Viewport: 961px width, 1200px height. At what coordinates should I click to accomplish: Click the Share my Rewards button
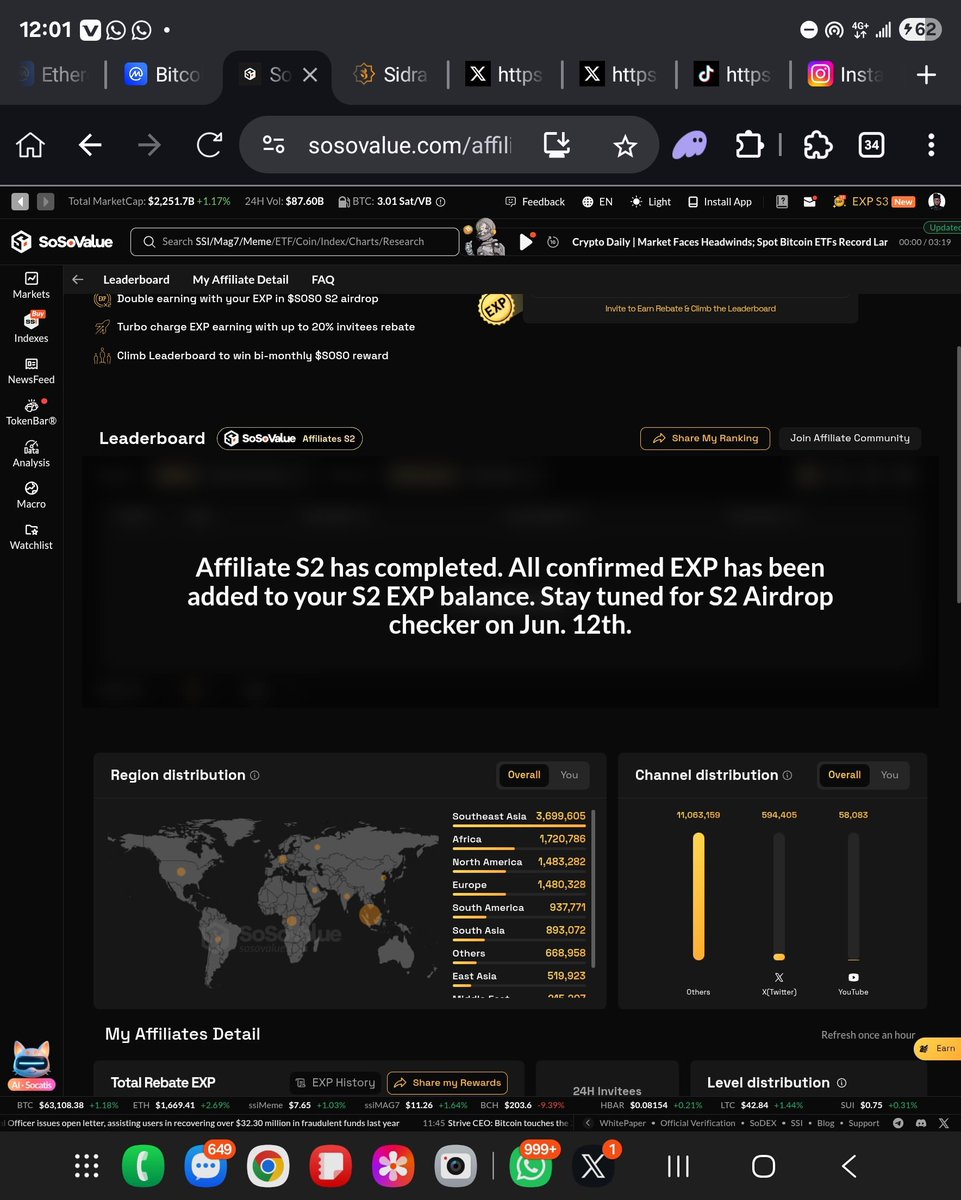coord(447,1082)
